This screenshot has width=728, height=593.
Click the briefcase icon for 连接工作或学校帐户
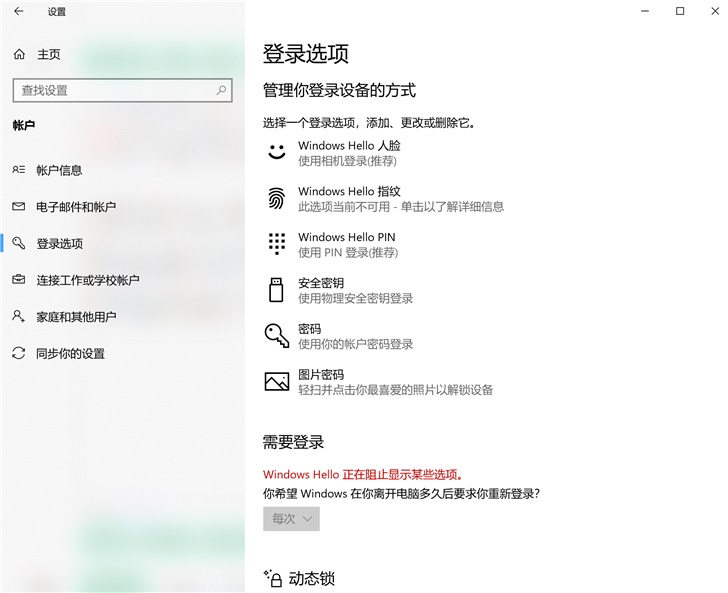[19, 280]
